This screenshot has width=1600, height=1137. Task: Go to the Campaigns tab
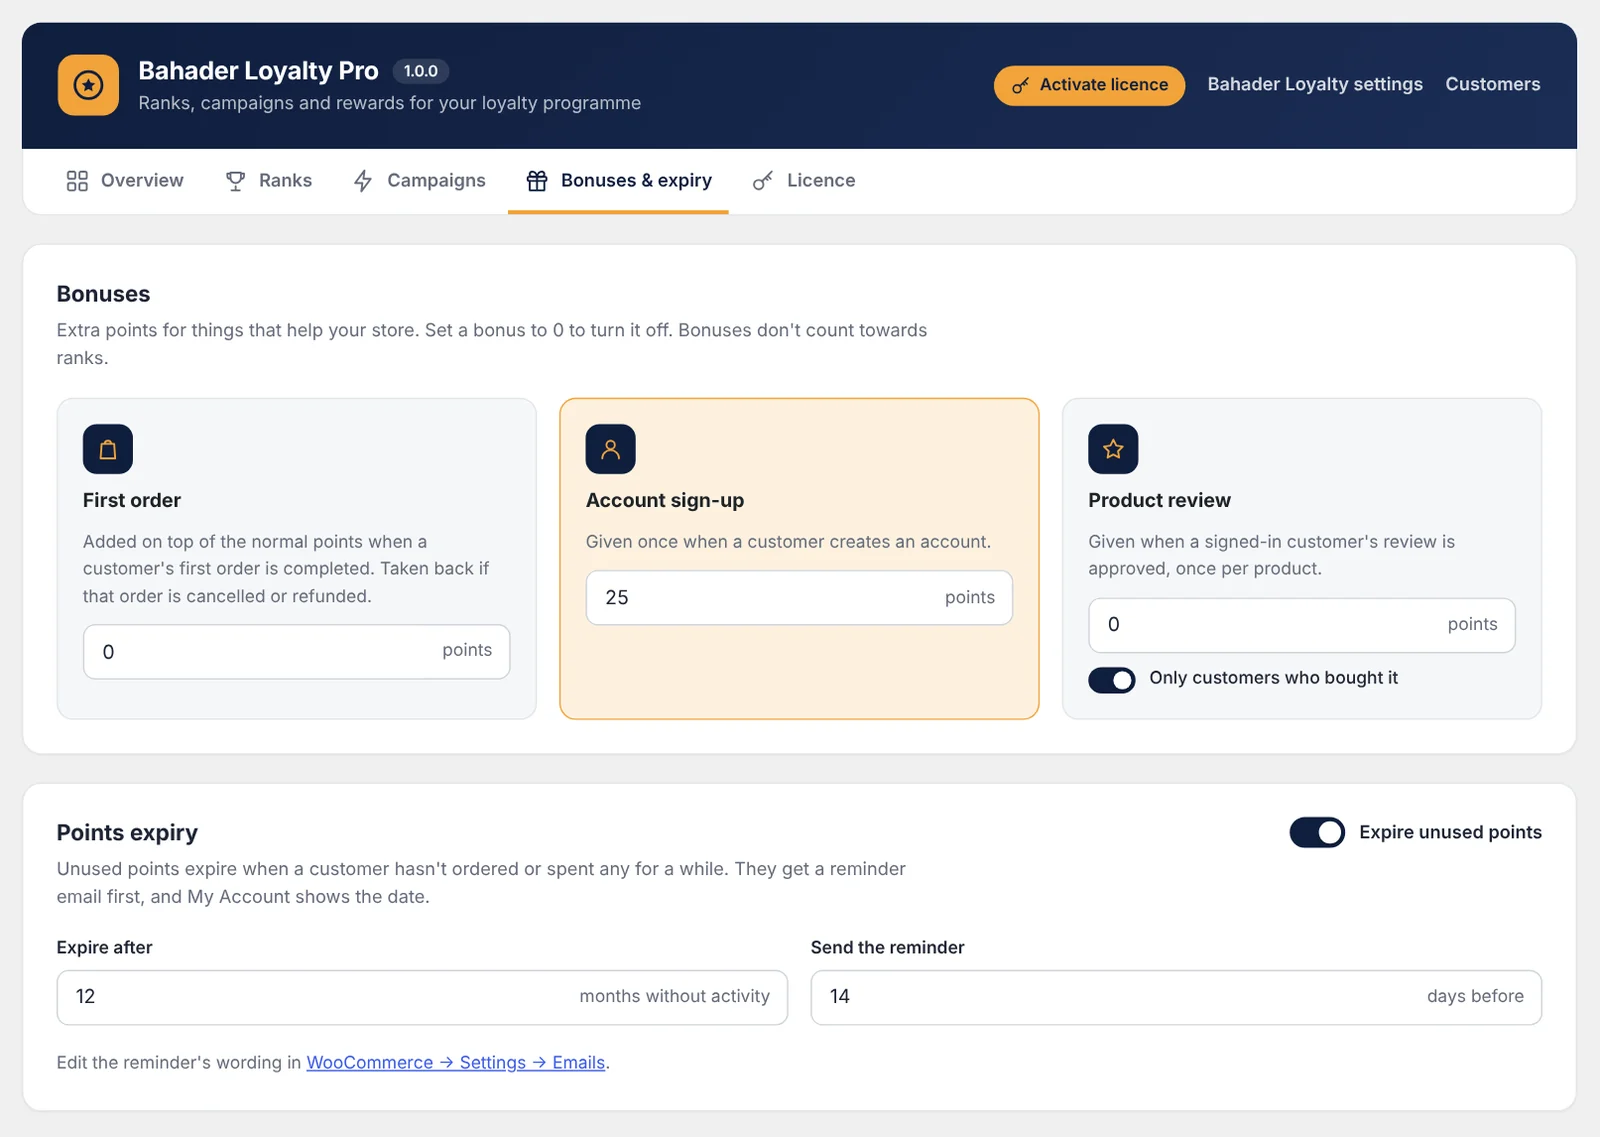coord(420,181)
